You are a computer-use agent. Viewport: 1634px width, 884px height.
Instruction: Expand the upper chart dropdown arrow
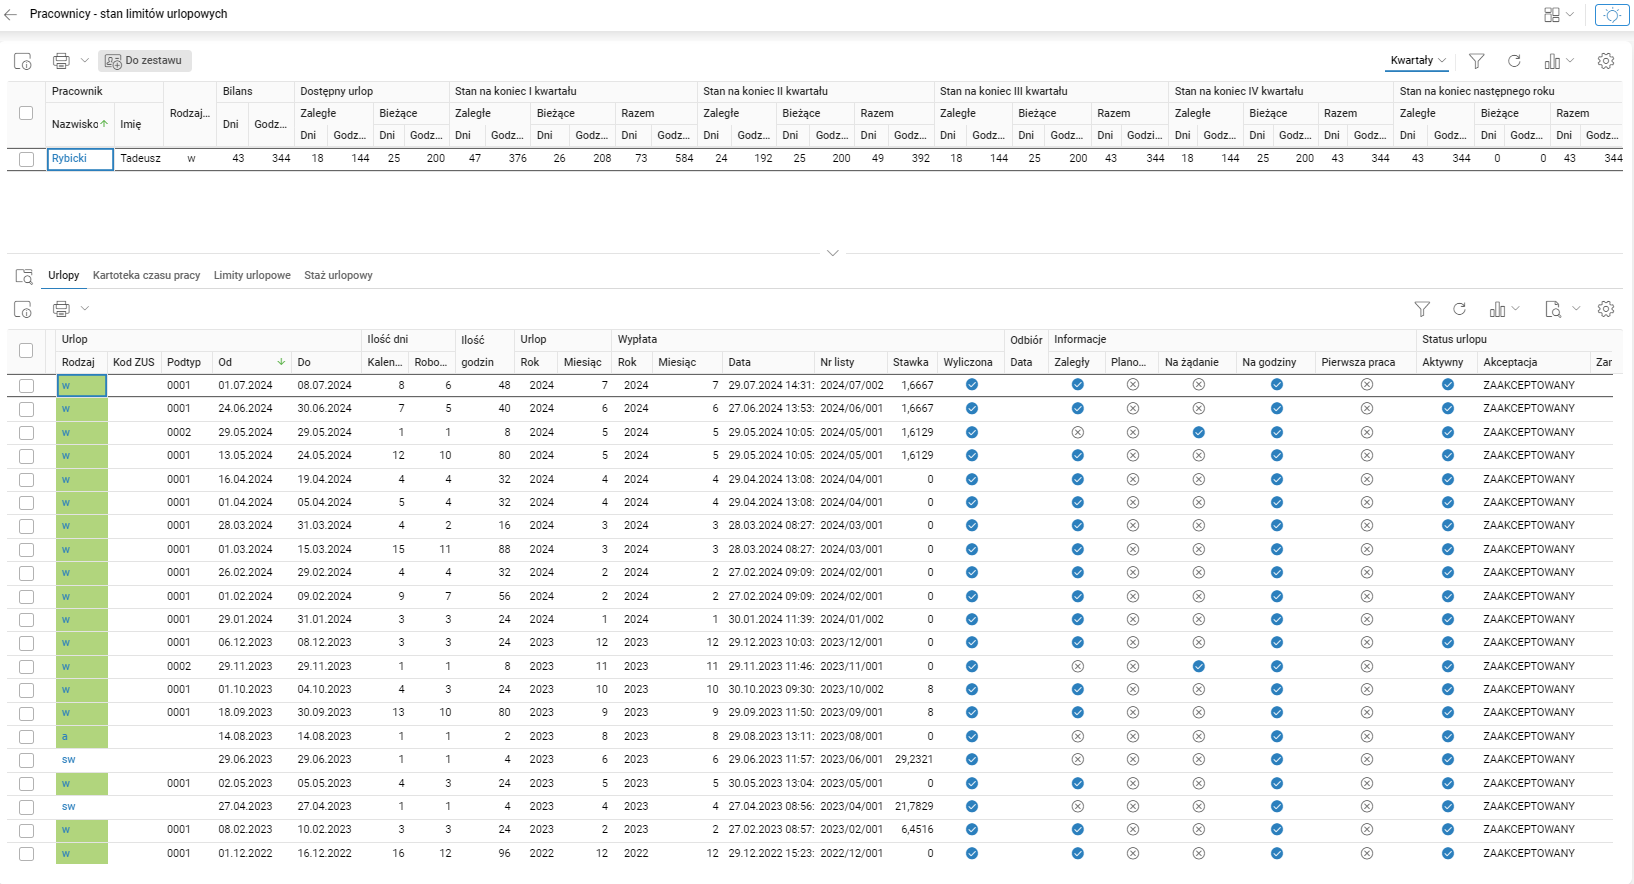pyautogui.click(x=1570, y=61)
